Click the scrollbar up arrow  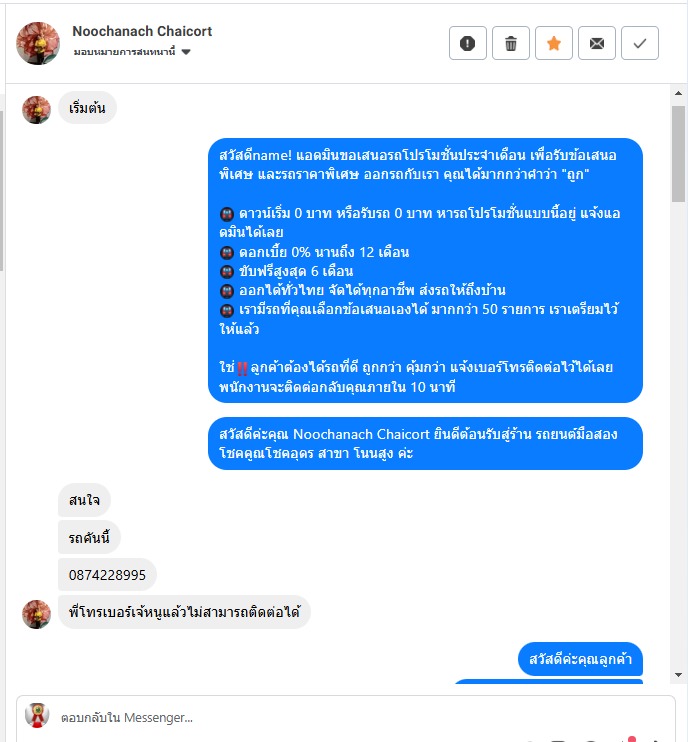679,93
